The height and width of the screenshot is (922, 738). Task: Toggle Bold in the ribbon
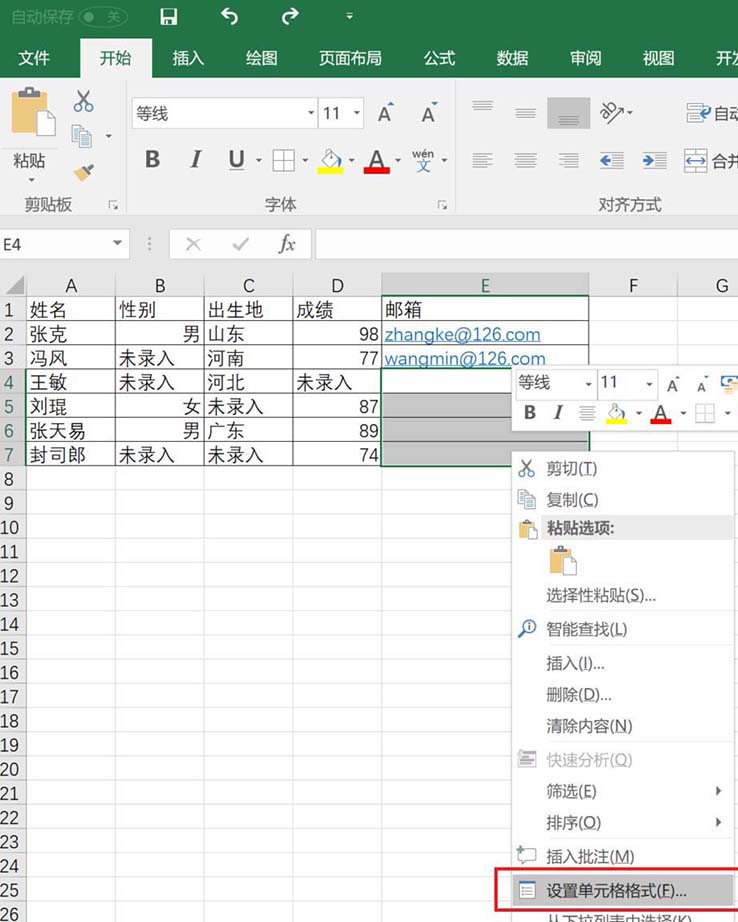pos(152,159)
